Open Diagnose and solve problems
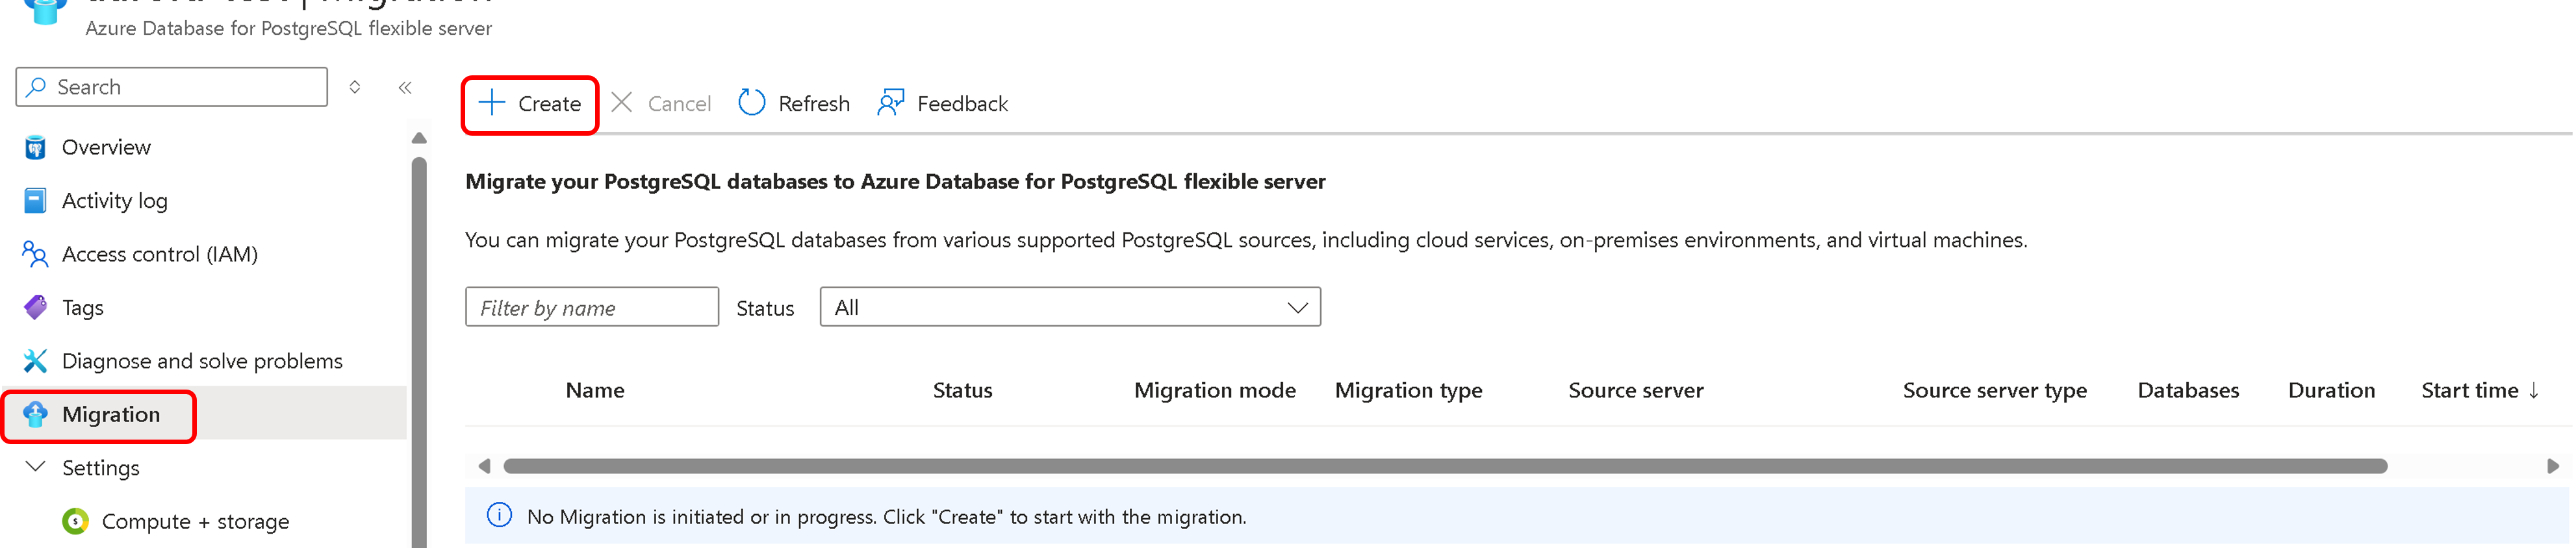Viewport: 2576px width, 548px height. [x=201, y=361]
